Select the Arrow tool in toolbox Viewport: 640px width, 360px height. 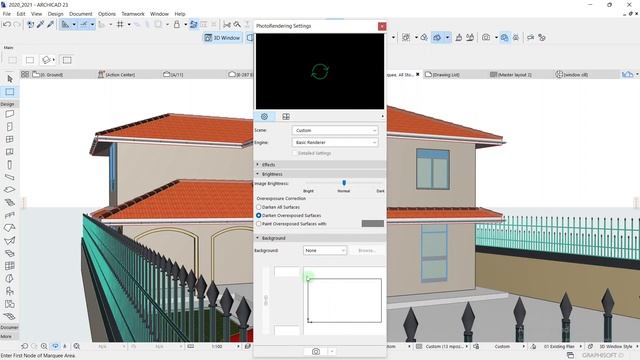[x=10, y=79]
